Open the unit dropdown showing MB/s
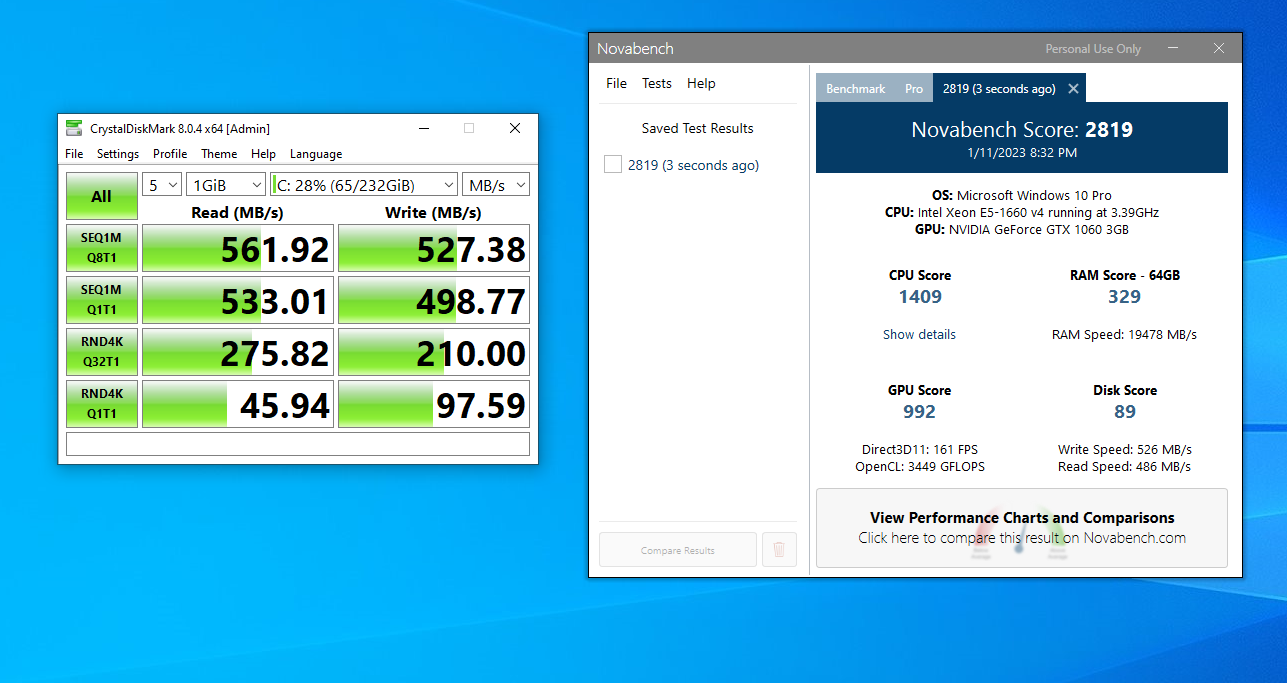The height and width of the screenshot is (683, 1287). [x=496, y=185]
